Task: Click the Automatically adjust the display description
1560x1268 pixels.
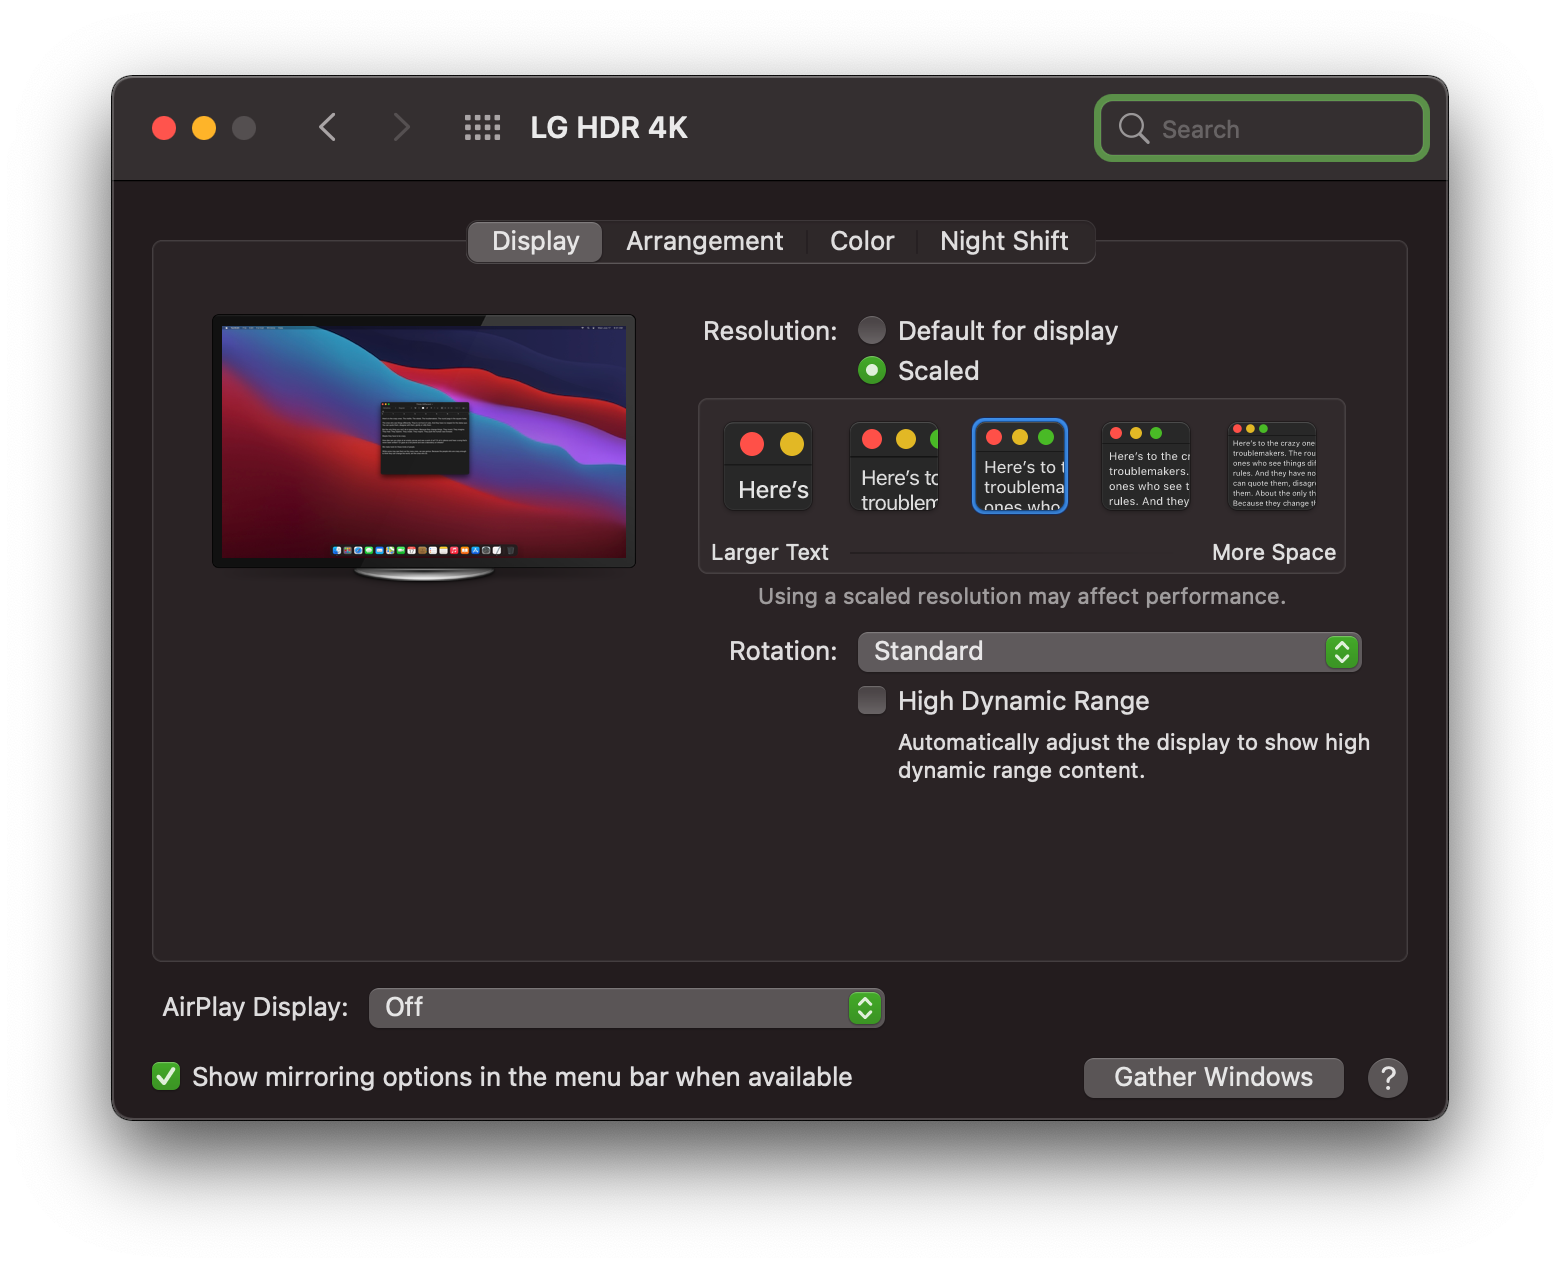Action: pos(1134,756)
